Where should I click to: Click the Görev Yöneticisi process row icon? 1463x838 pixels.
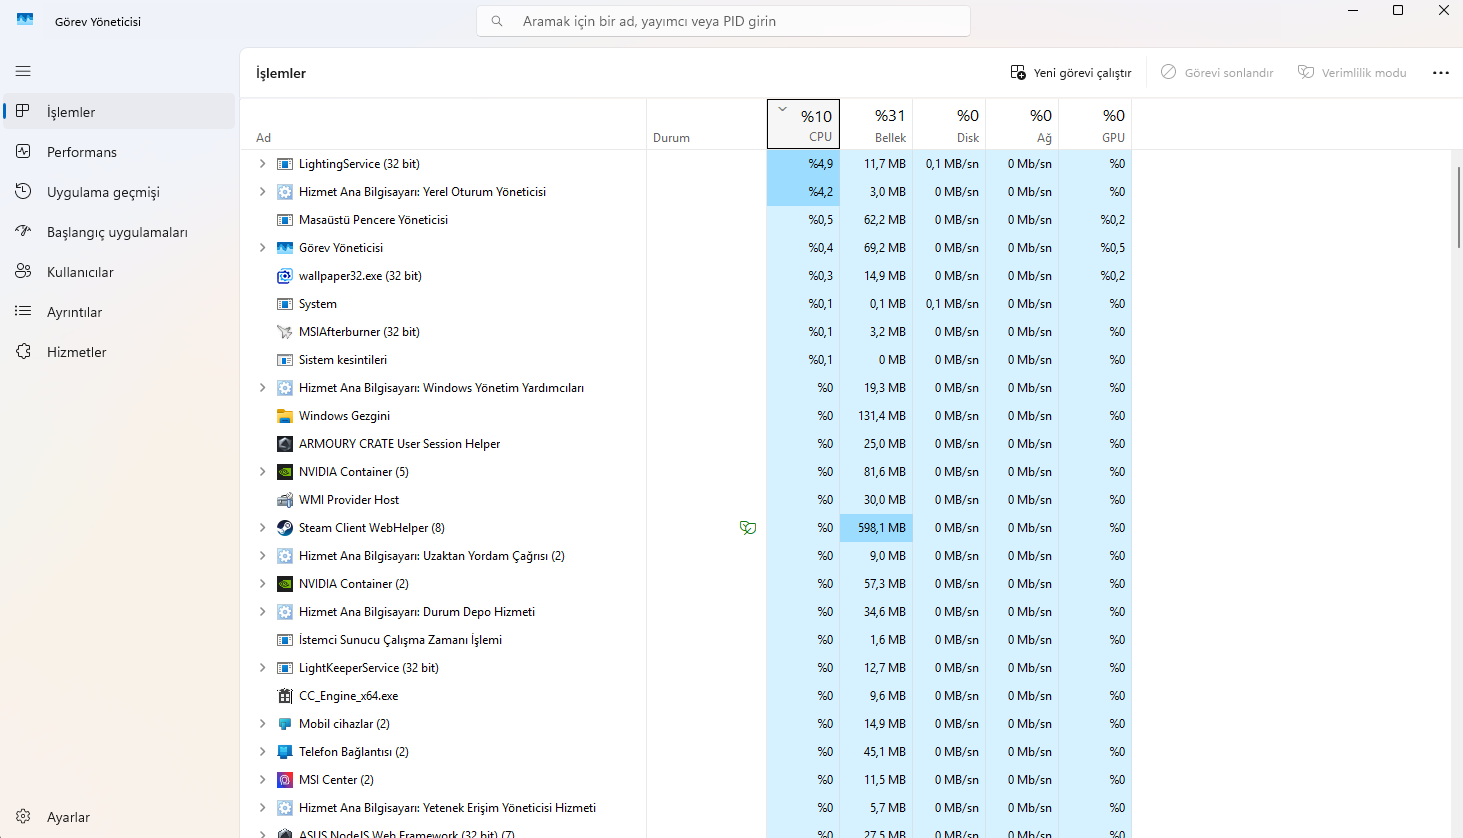point(285,248)
